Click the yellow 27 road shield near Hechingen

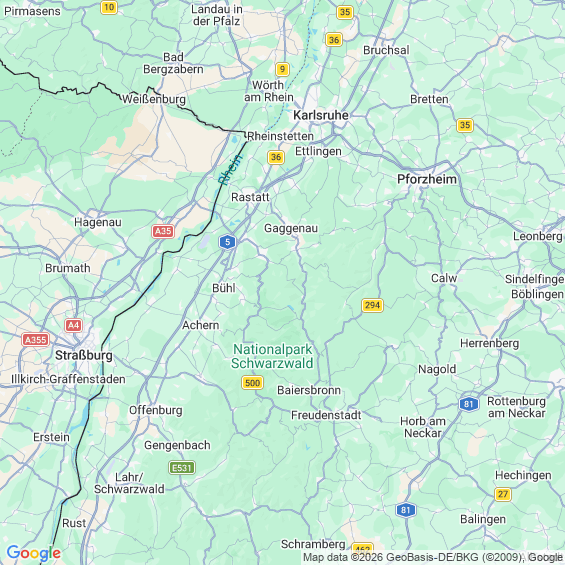(x=503, y=494)
